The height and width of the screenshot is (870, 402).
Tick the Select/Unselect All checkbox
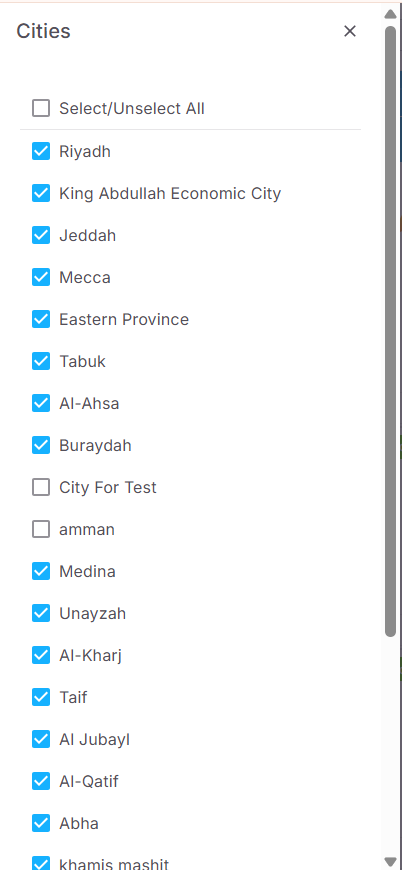point(41,108)
